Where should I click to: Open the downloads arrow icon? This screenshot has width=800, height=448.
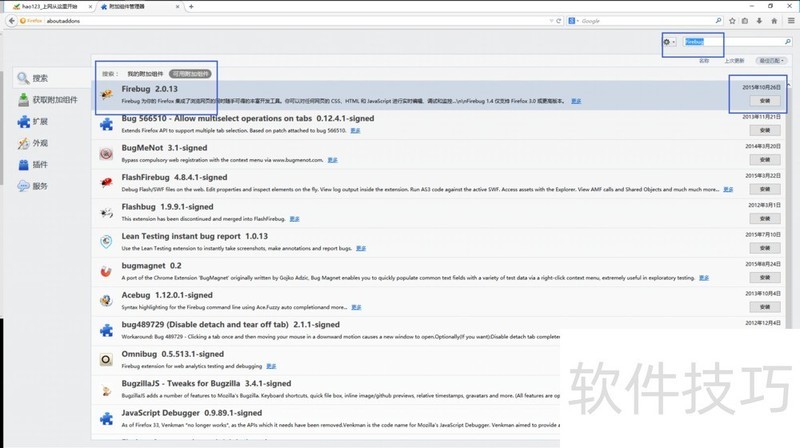(x=759, y=21)
